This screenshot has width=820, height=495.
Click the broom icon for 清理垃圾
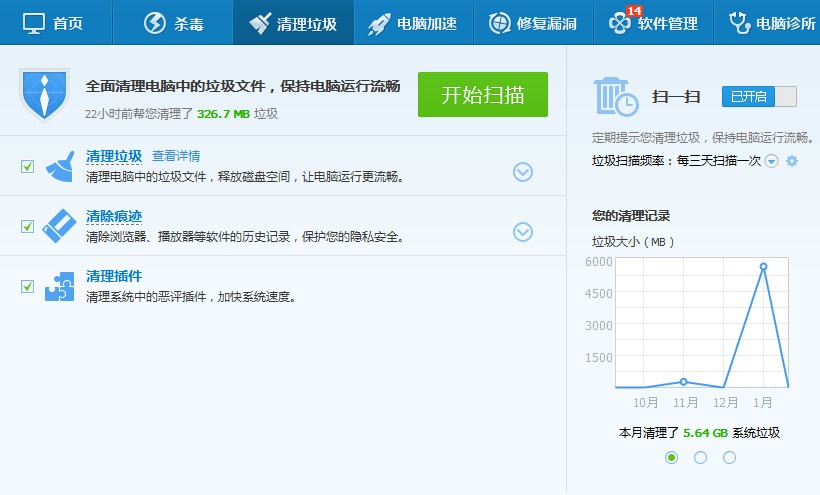click(60, 167)
